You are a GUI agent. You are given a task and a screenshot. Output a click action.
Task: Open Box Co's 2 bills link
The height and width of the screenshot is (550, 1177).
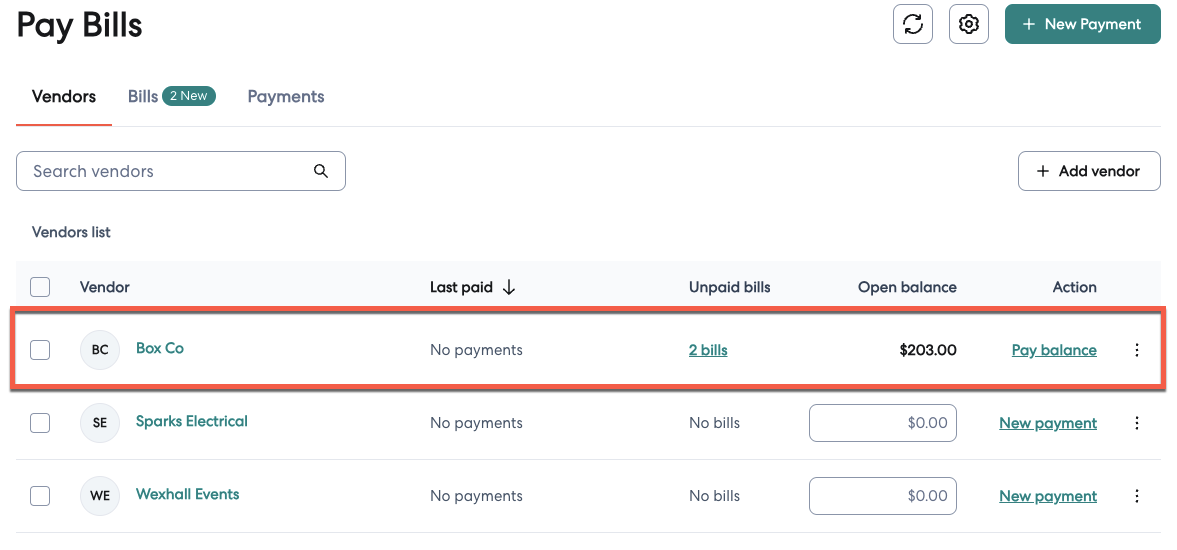708,350
